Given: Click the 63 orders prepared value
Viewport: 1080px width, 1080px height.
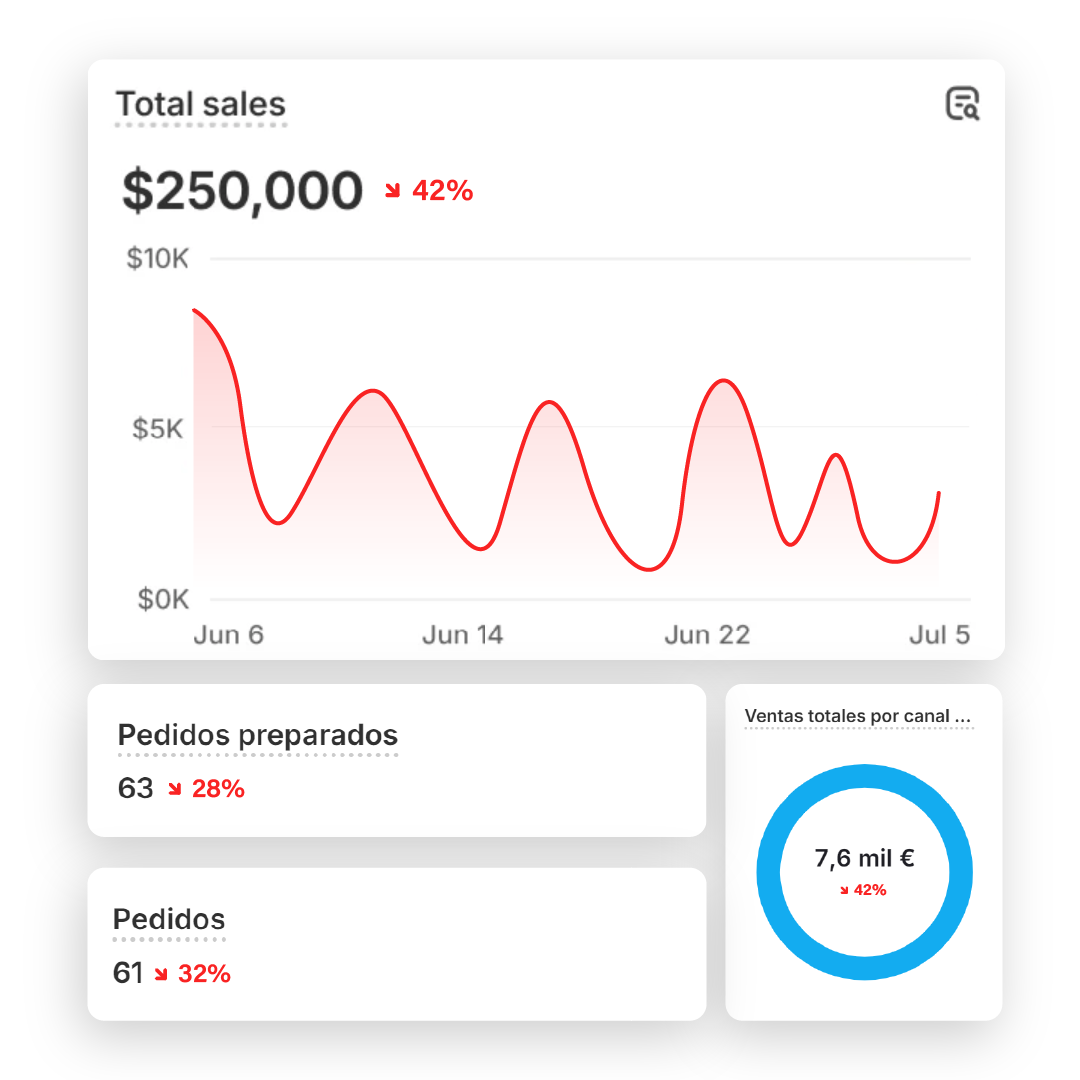Looking at the screenshot, I should 135,789.
